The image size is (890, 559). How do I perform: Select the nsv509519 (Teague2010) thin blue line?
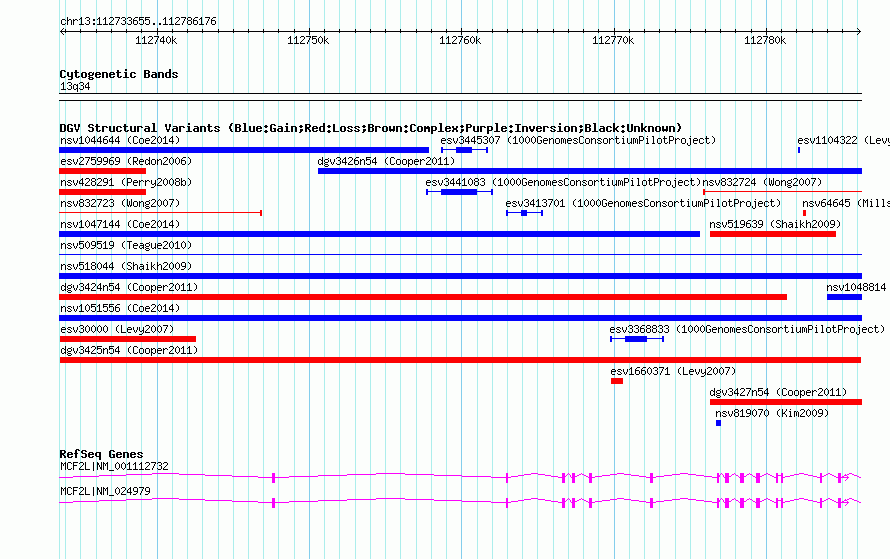[x=461, y=255]
